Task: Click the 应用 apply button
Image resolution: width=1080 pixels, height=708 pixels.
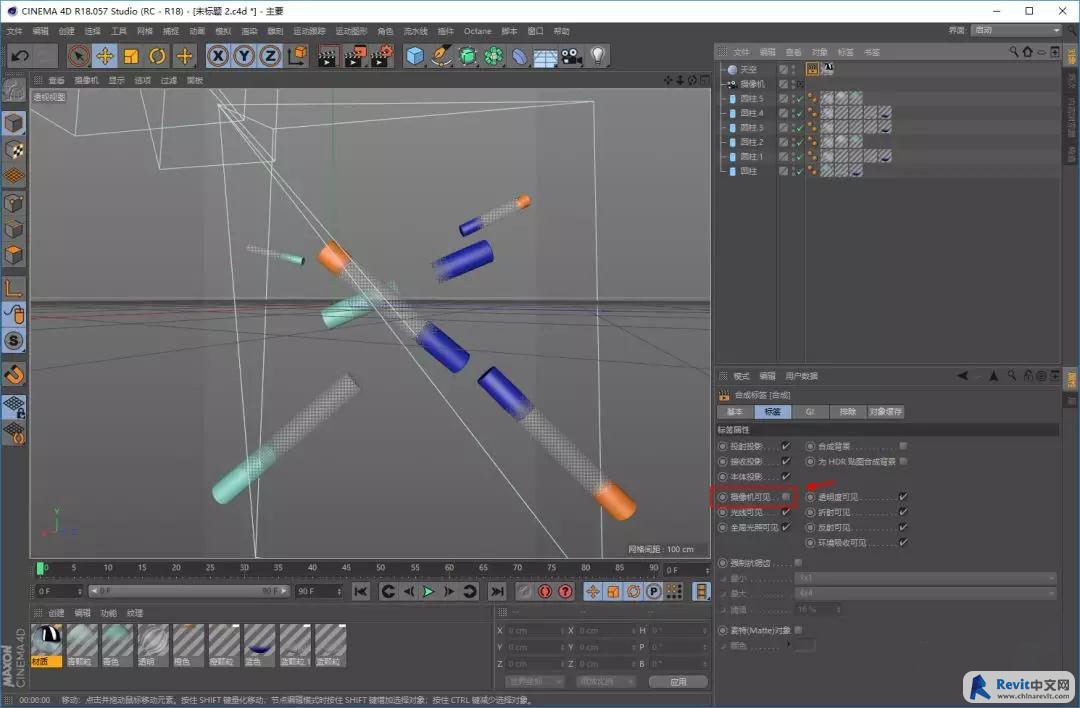Action: coord(678,681)
